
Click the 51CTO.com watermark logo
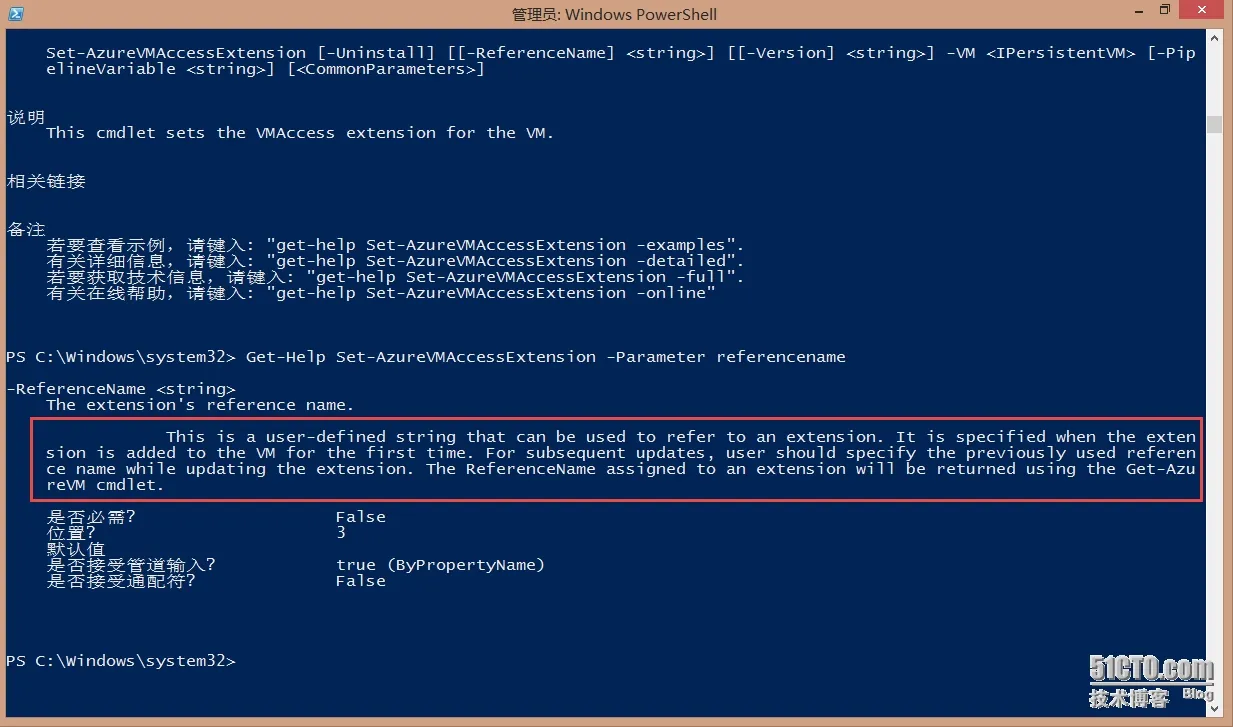(x=1151, y=680)
